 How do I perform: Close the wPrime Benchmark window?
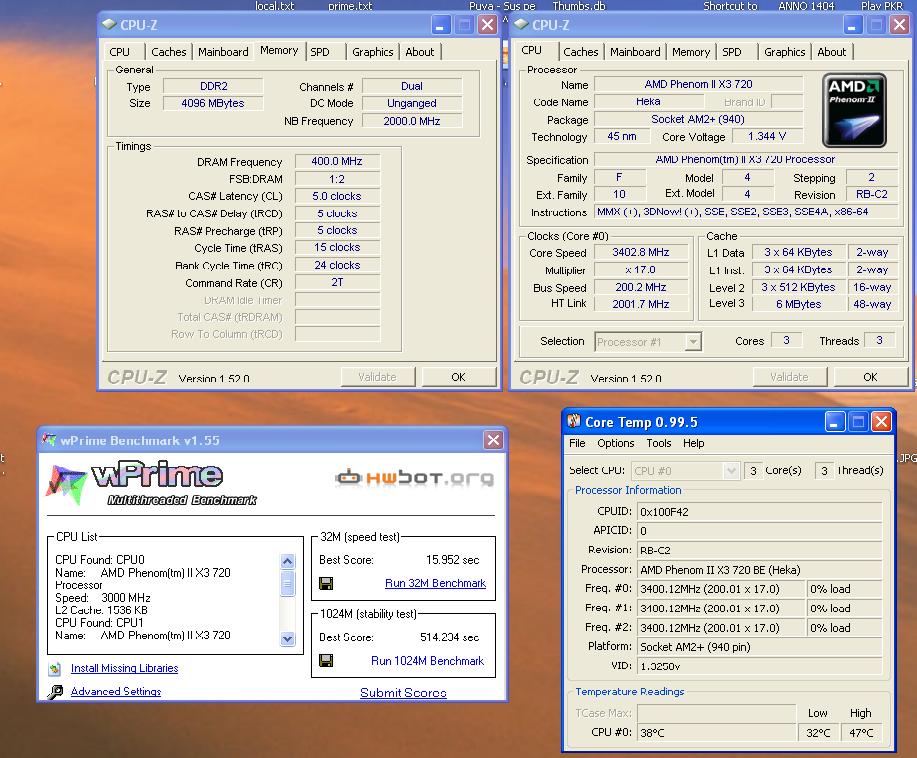pyautogui.click(x=493, y=440)
